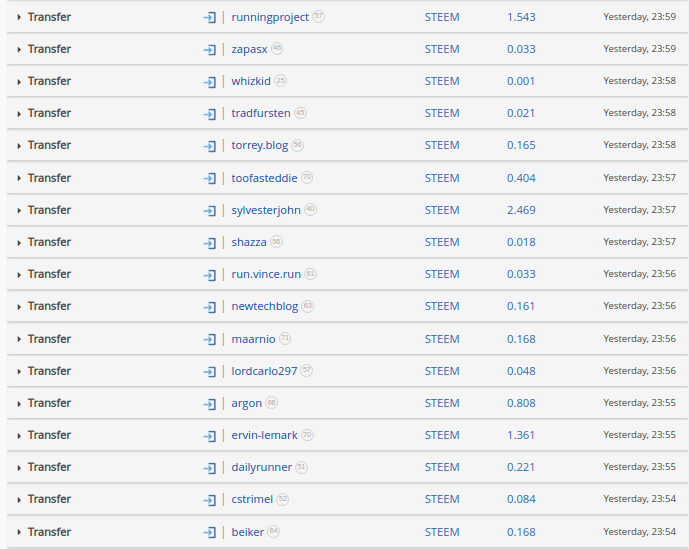
Task: Click the incoming transfer icon beside ervin-lemark
Action: 210,436
